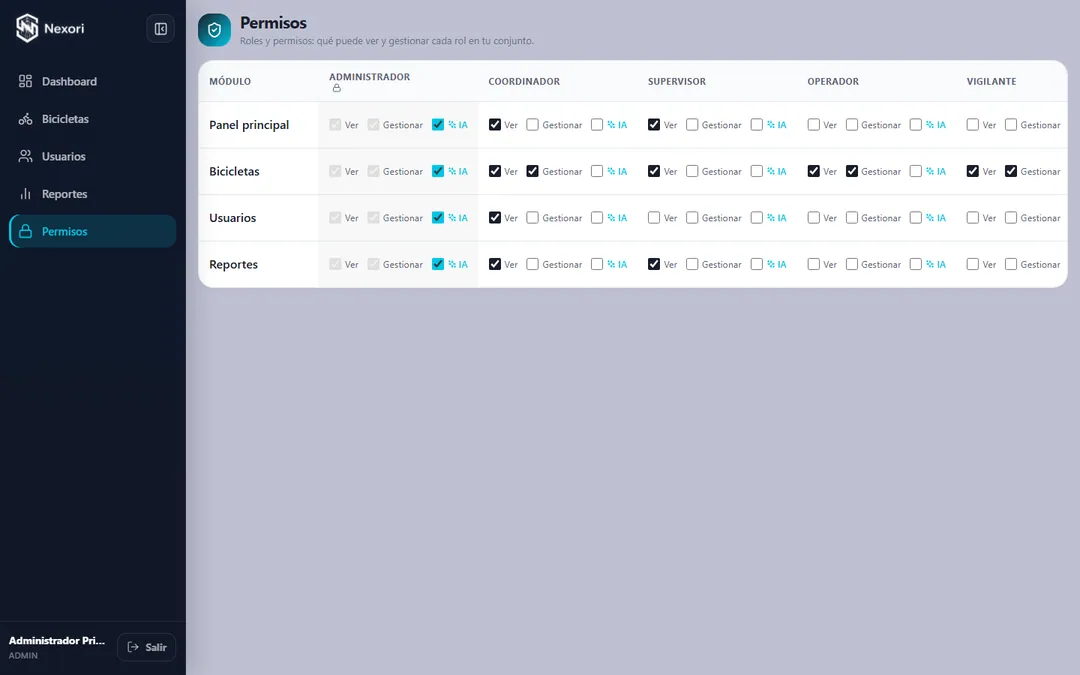The height and width of the screenshot is (675, 1080).
Task: Enable Vigilante Ver for Usuarios
Action: [x=973, y=218]
